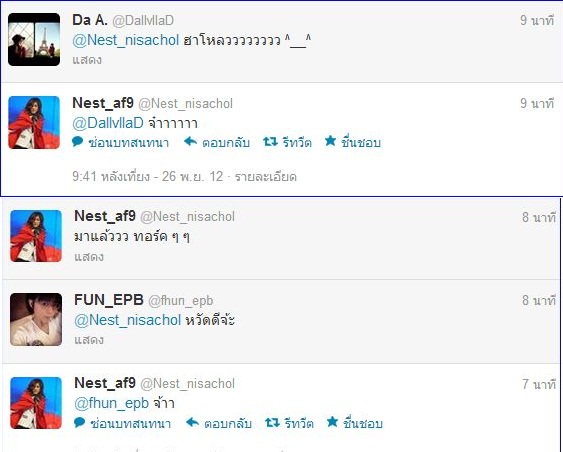Image resolution: width=563 pixels, height=452 pixels.
Task: Click the conversation bubble icon under the @DallvllaD reply
Action: (x=78, y=142)
